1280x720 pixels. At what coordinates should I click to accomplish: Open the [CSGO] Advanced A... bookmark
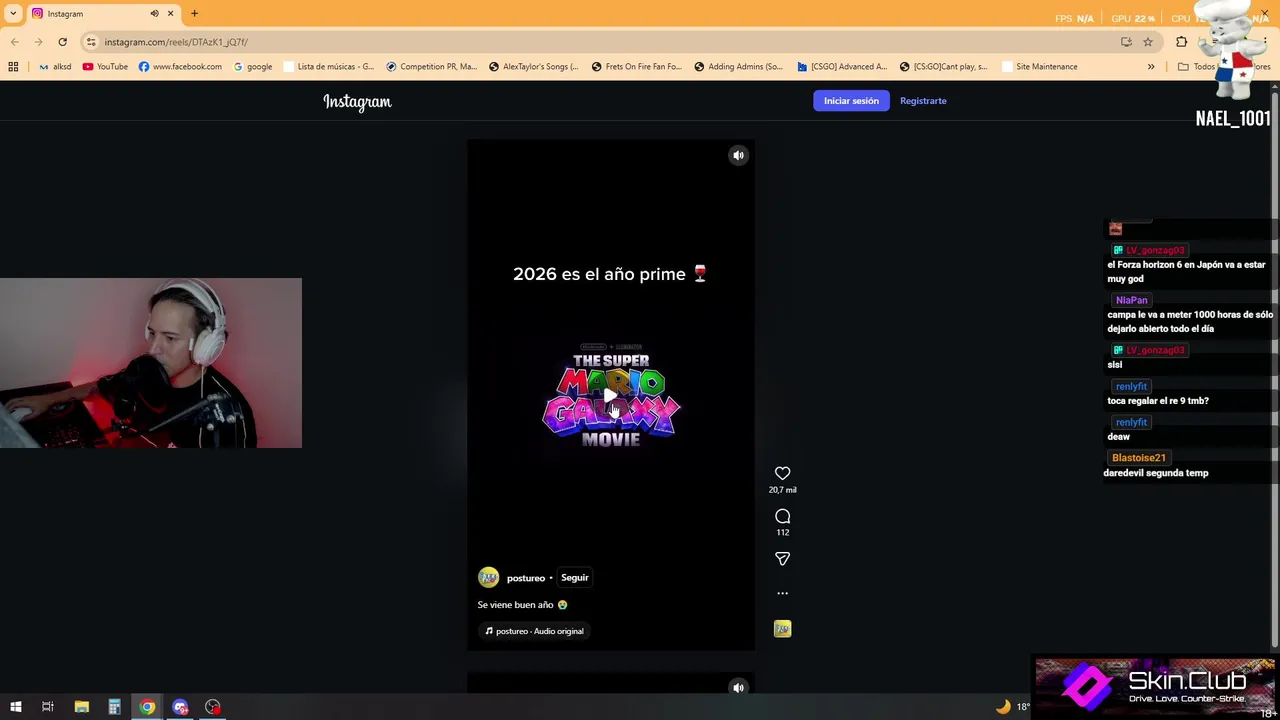coord(841,67)
